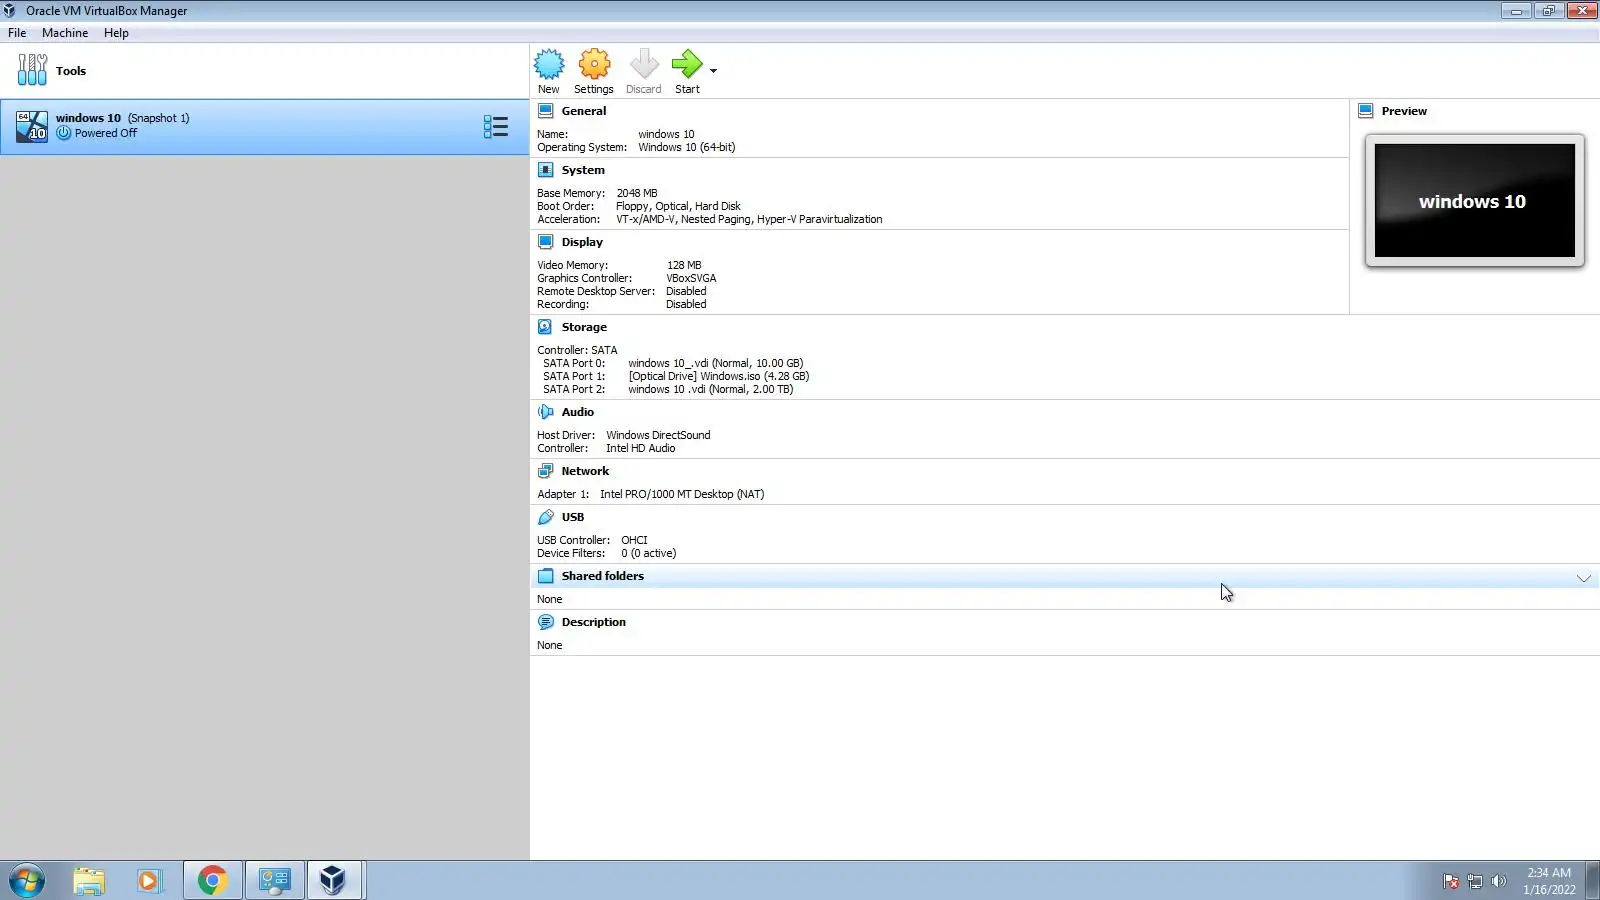Open the Display settings header link
1600x900 pixels.
point(582,242)
